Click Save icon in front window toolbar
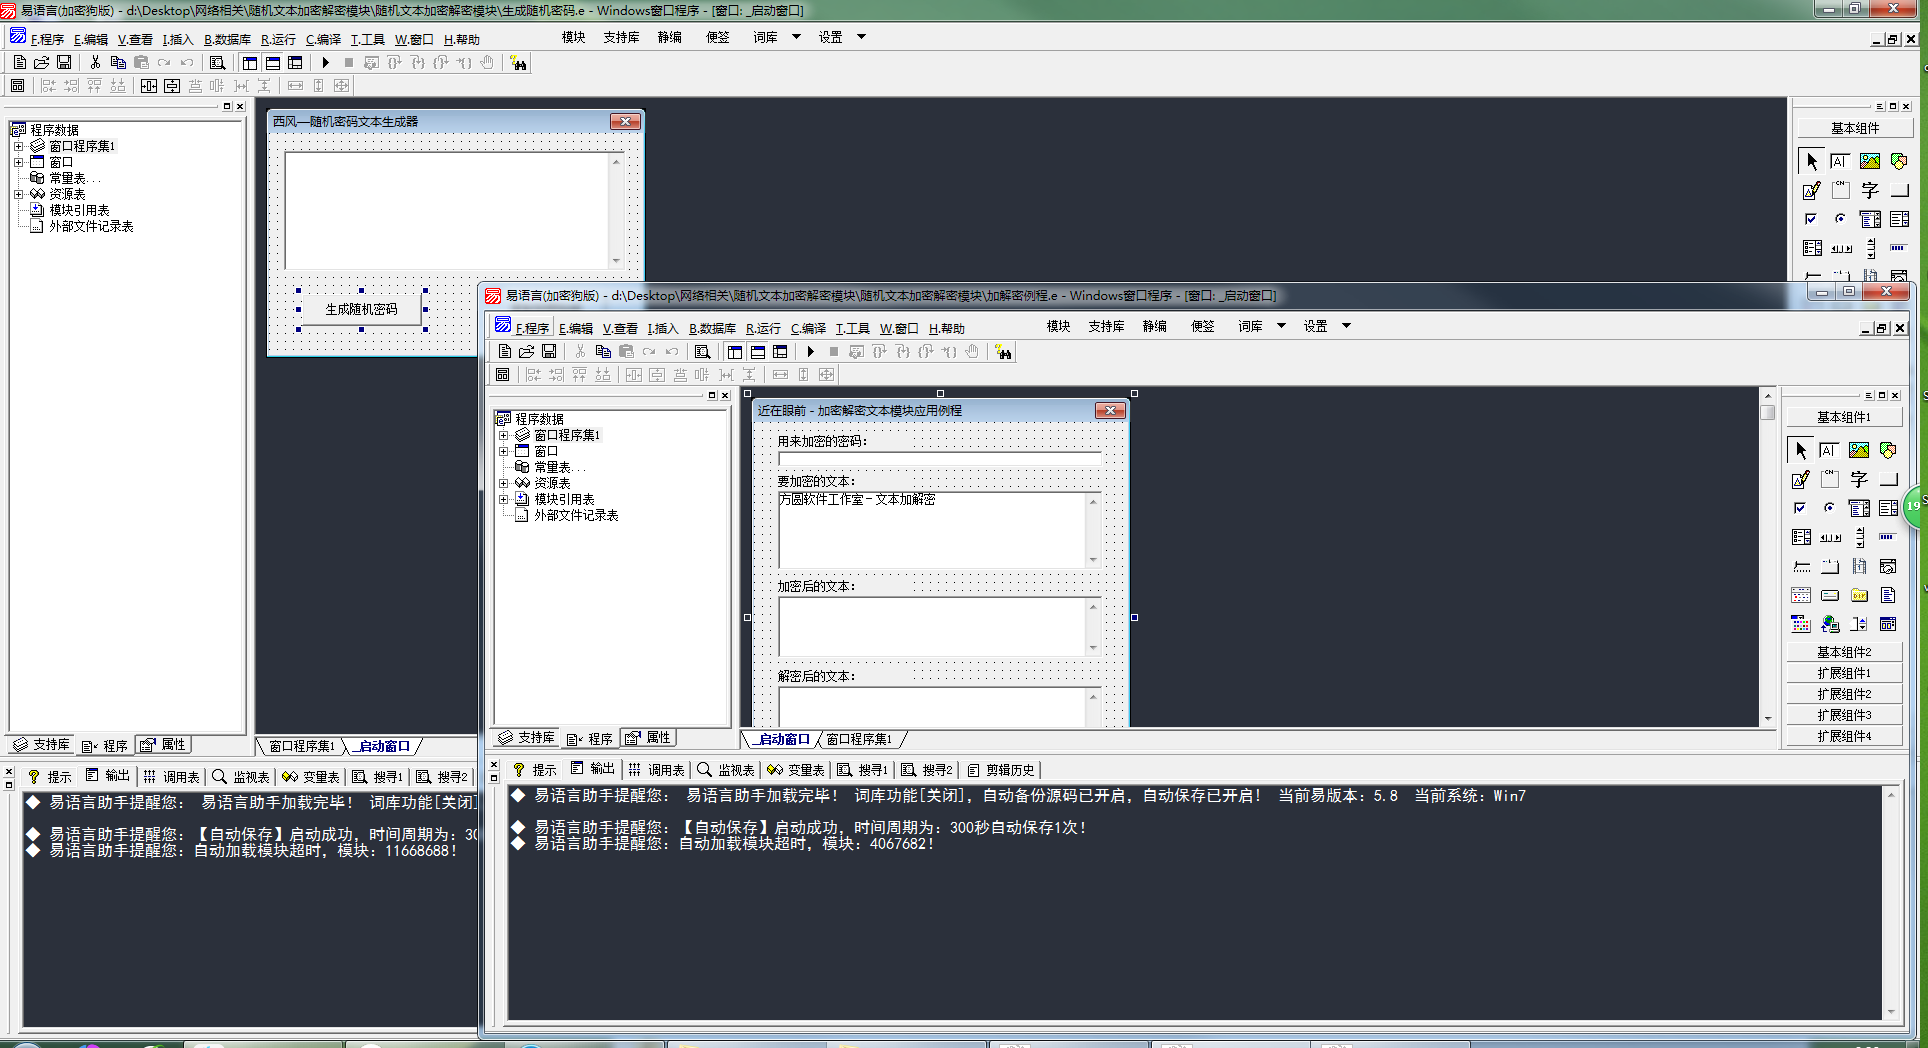Screen dimensions: 1928x1048 click(549, 351)
